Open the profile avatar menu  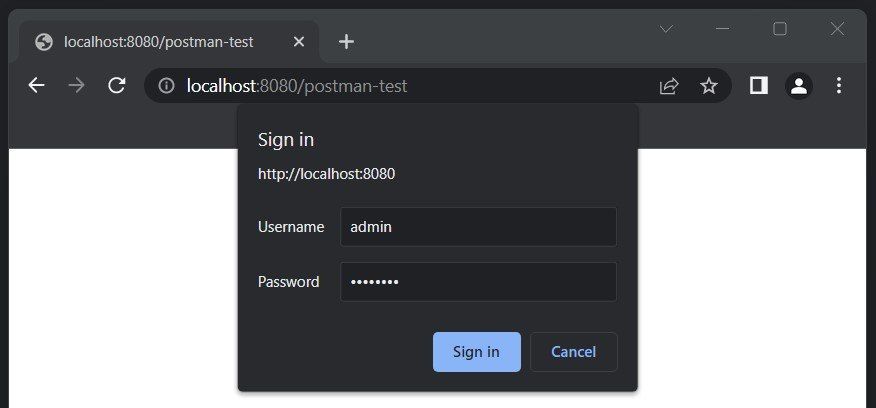tap(799, 86)
